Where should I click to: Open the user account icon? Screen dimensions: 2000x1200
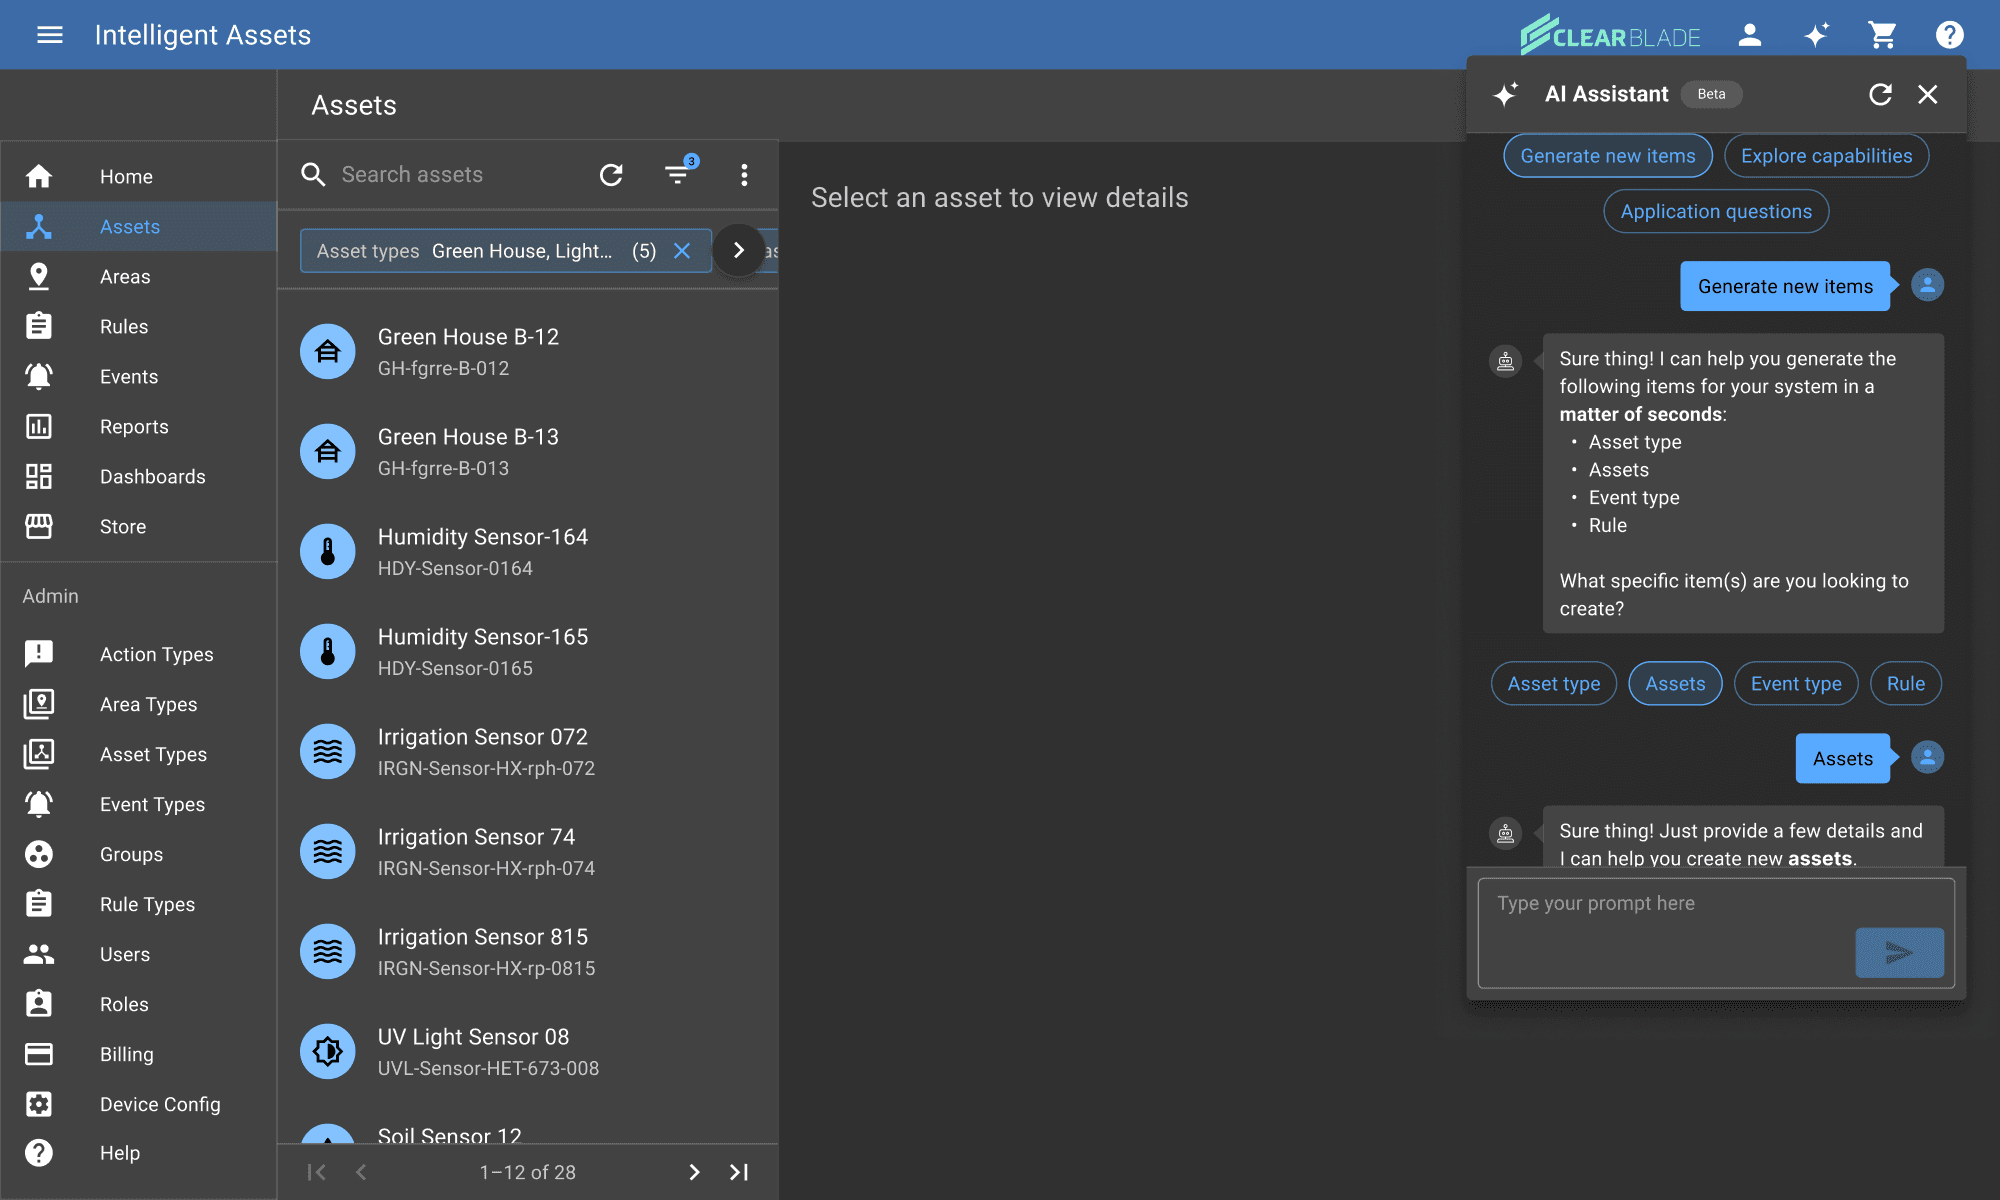tap(1749, 35)
